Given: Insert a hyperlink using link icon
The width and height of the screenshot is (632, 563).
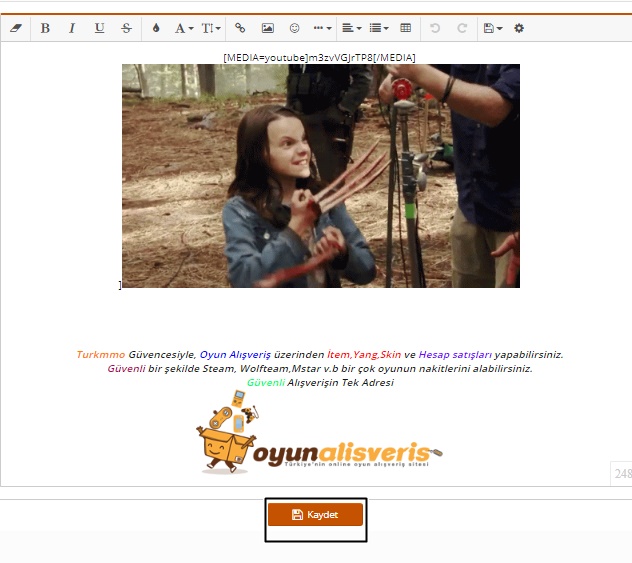Looking at the screenshot, I should [240, 29].
